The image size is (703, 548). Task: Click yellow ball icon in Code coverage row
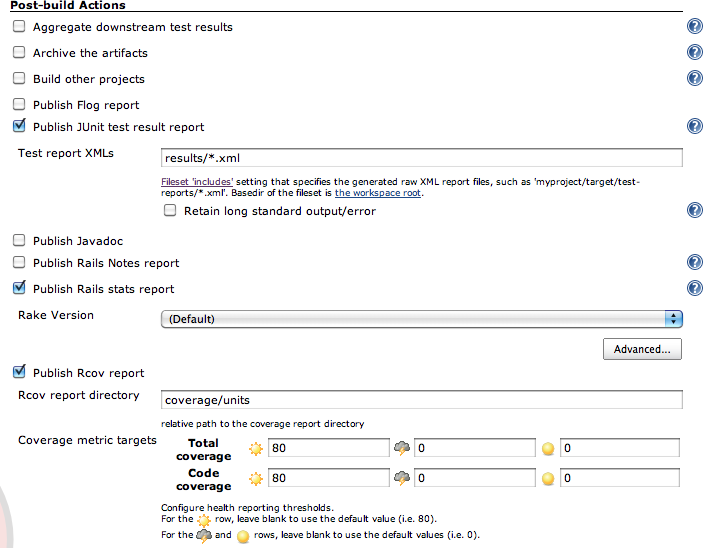548,478
